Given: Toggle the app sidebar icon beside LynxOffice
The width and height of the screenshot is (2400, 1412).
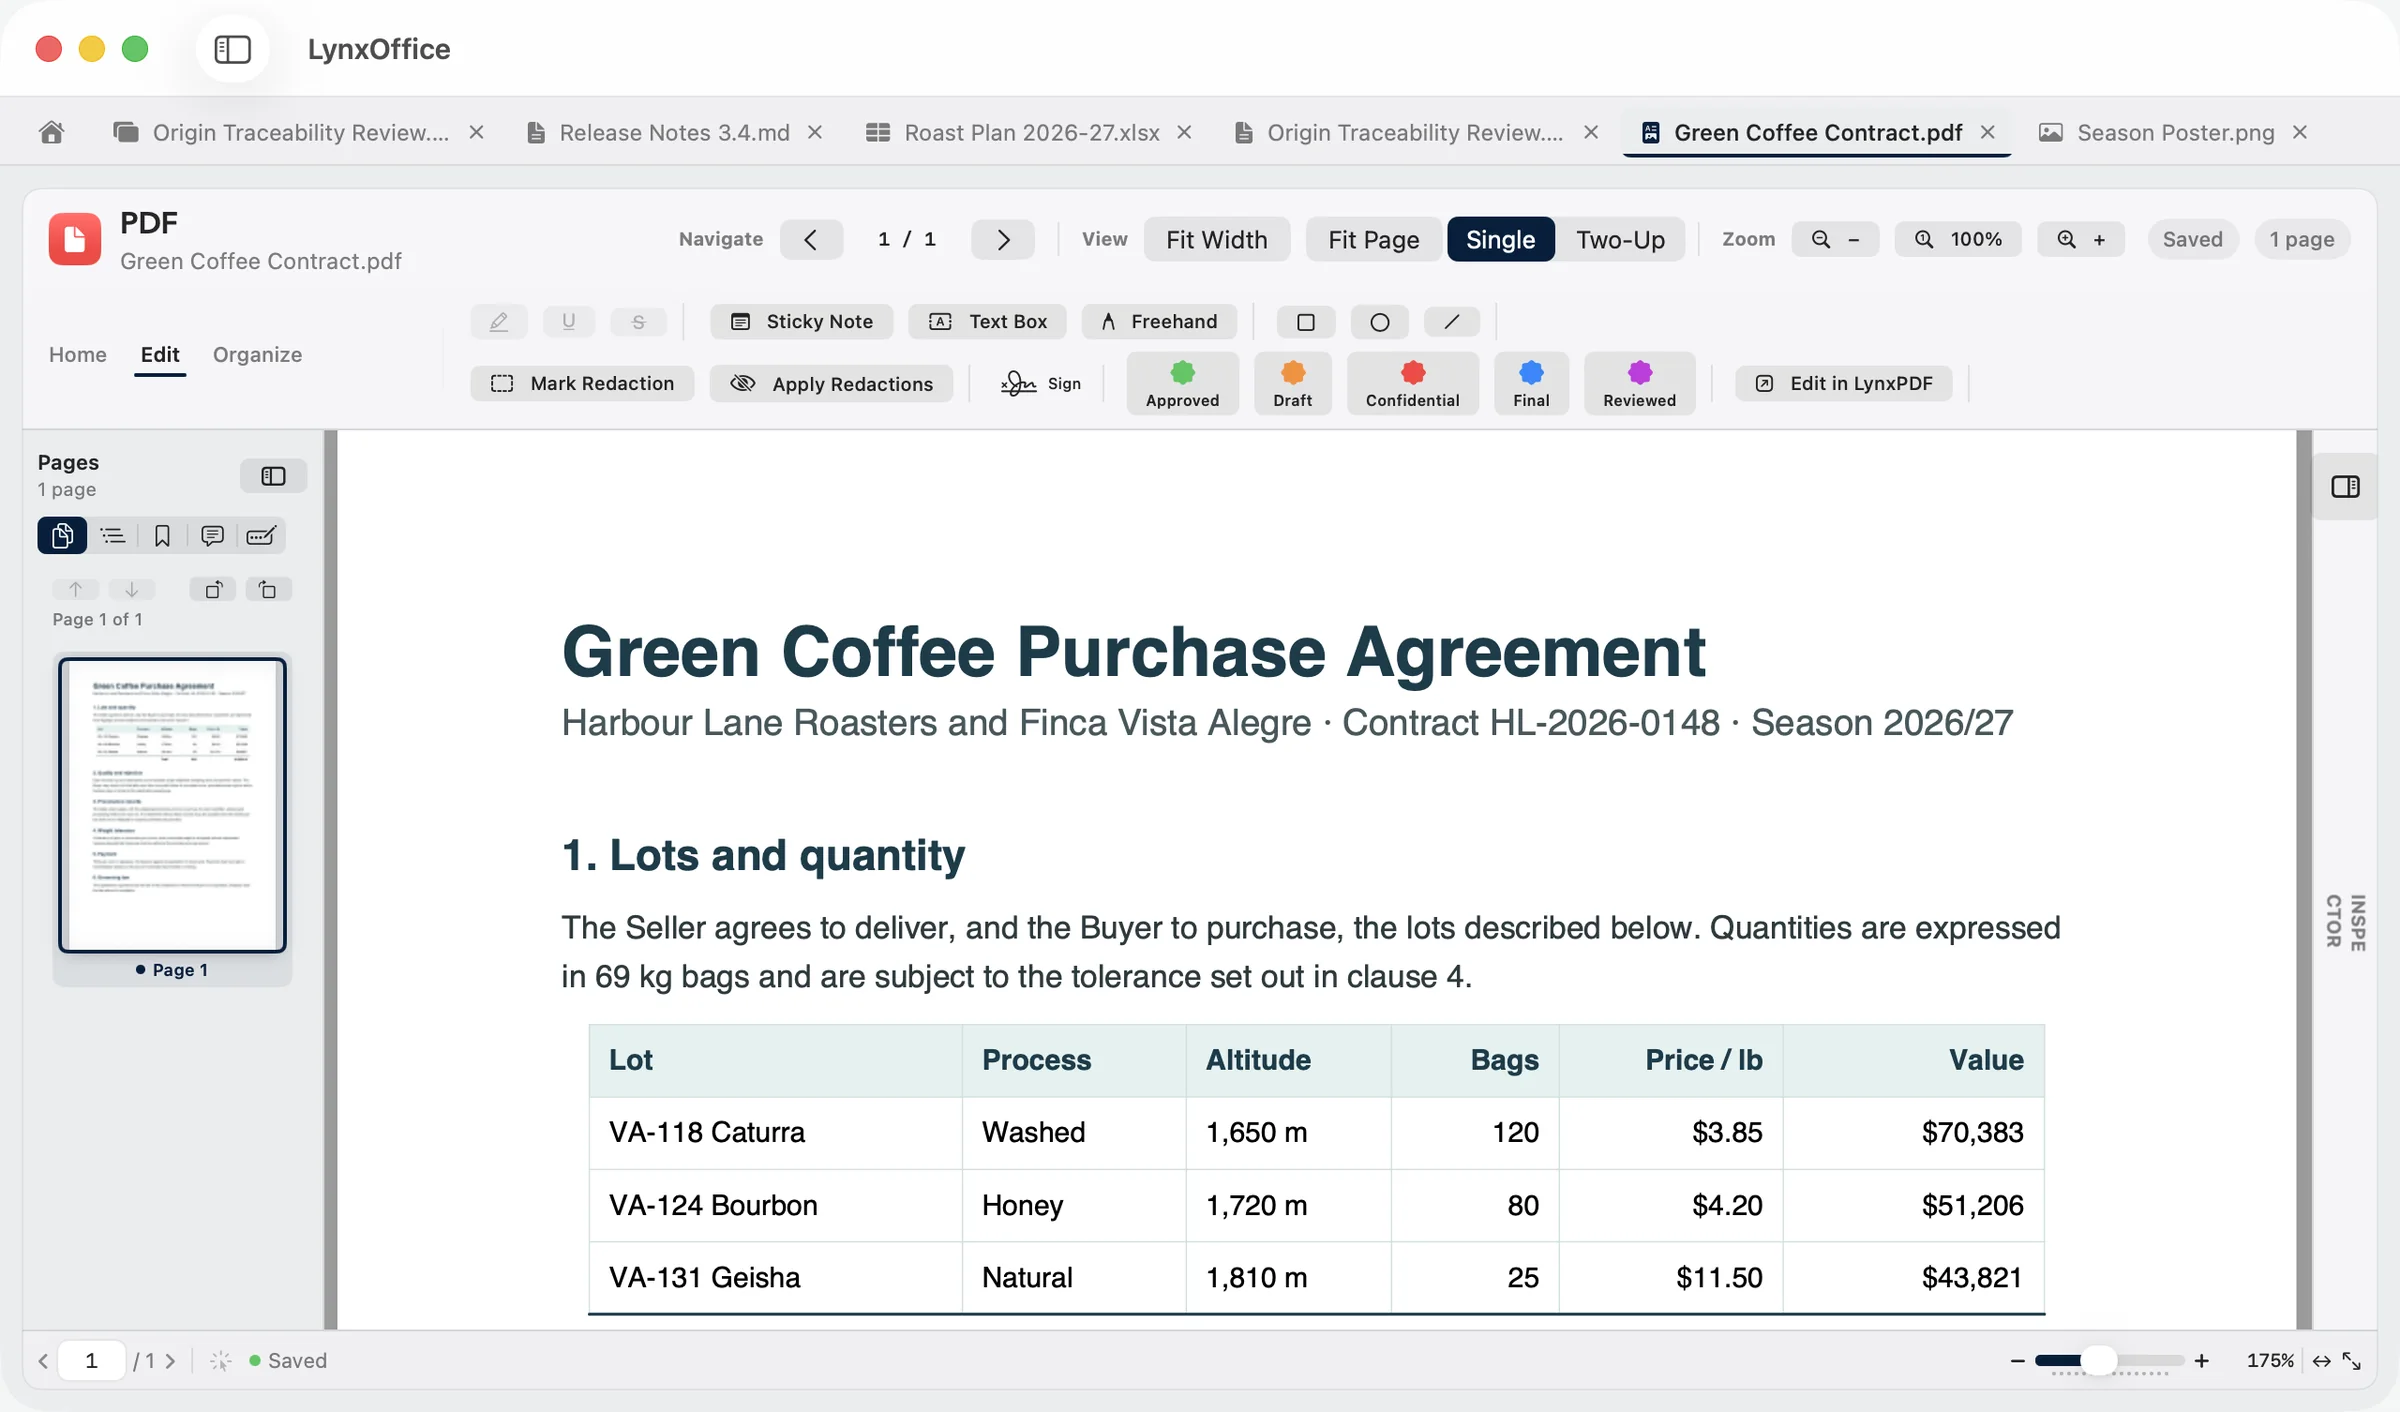Looking at the screenshot, I should [232, 49].
